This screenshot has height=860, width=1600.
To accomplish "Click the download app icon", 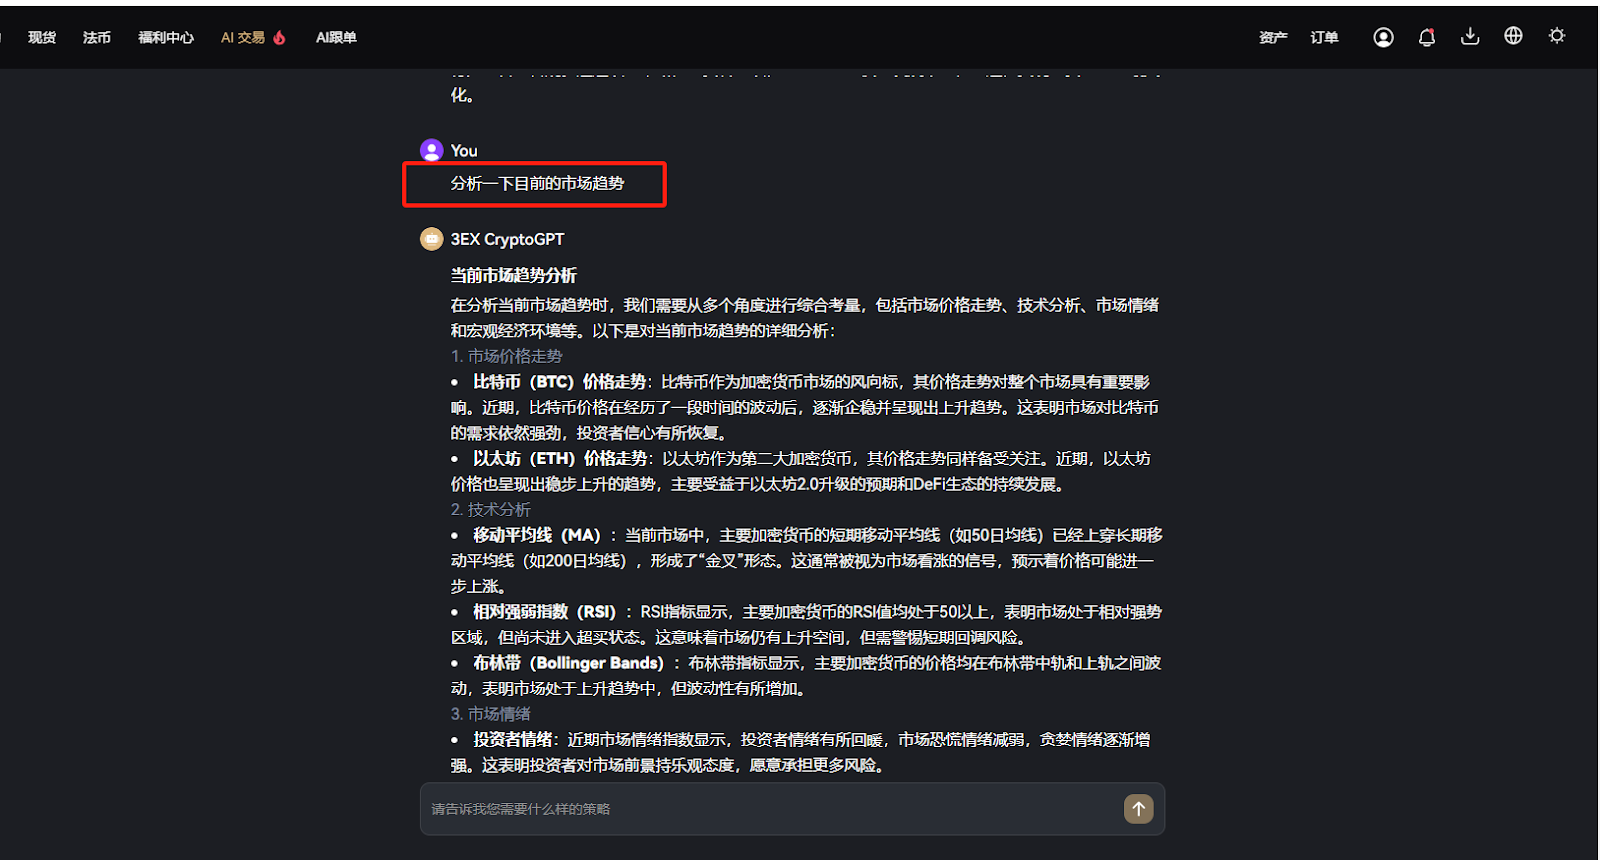I will click(x=1470, y=37).
